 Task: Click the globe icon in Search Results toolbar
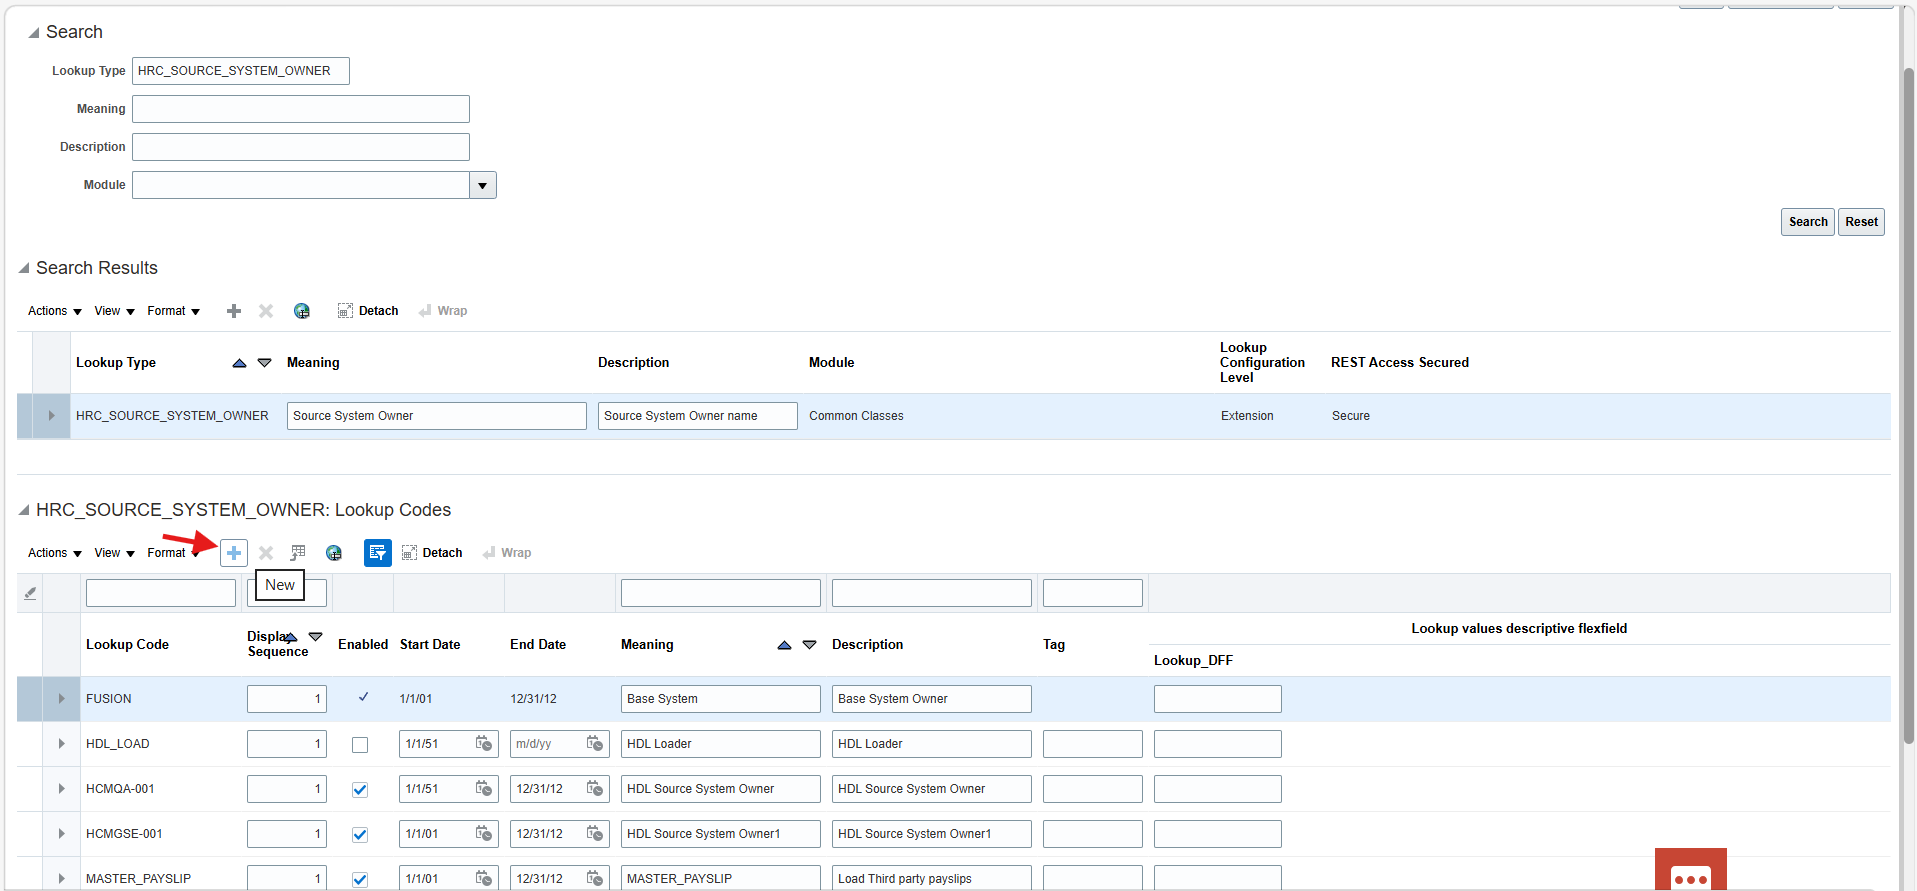click(301, 311)
